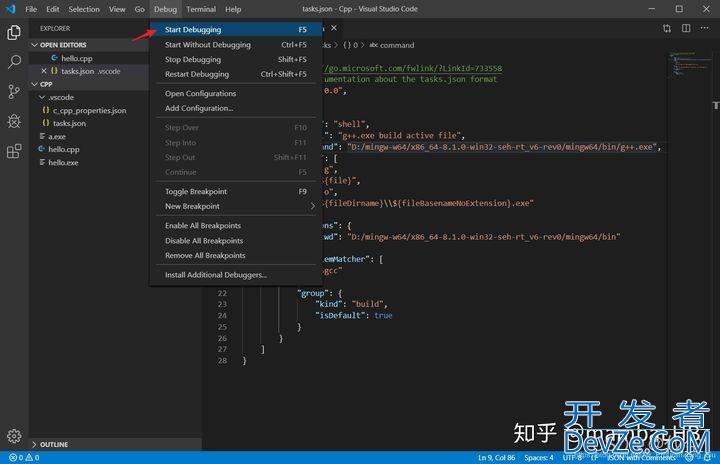Choose Enable All Breakpoints
720x464 pixels.
pyautogui.click(x=236, y=226)
